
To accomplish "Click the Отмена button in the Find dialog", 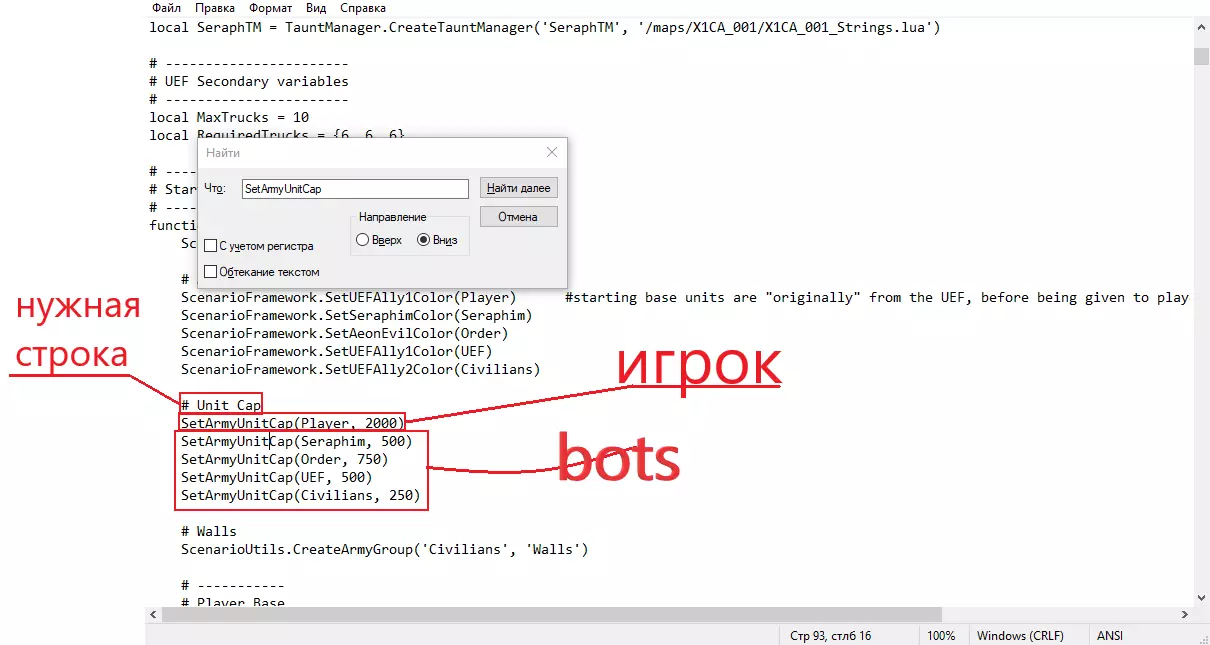I will [x=519, y=217].
